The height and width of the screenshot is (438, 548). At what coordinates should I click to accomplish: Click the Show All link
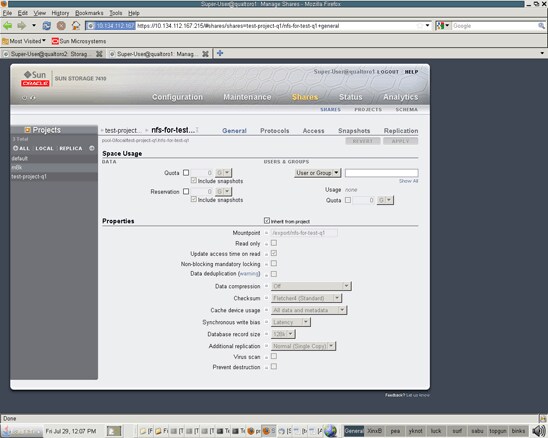click(409, 181)
